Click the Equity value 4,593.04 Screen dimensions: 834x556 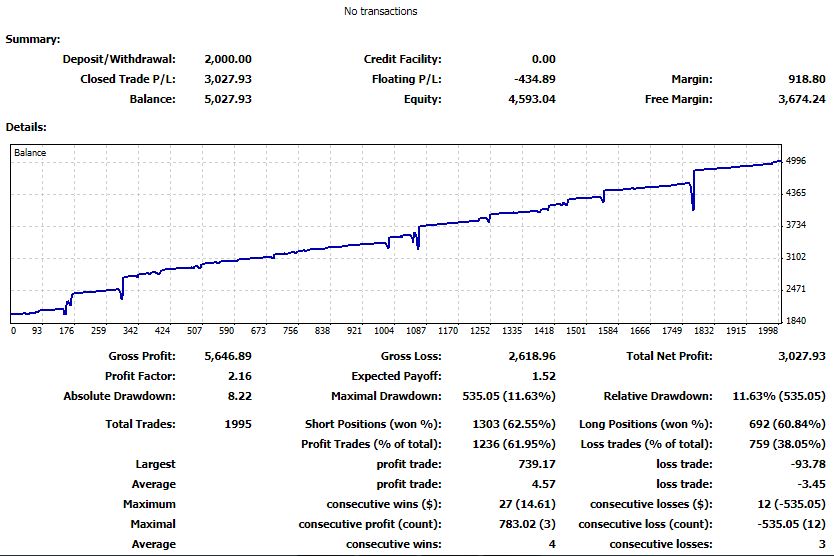click(x=532, y=99)
